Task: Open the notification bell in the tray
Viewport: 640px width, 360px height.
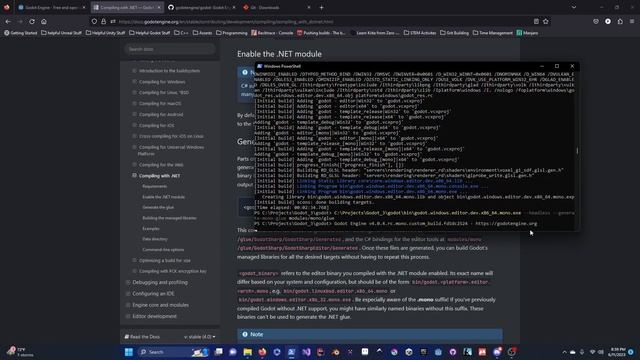Action: (631, 352)
